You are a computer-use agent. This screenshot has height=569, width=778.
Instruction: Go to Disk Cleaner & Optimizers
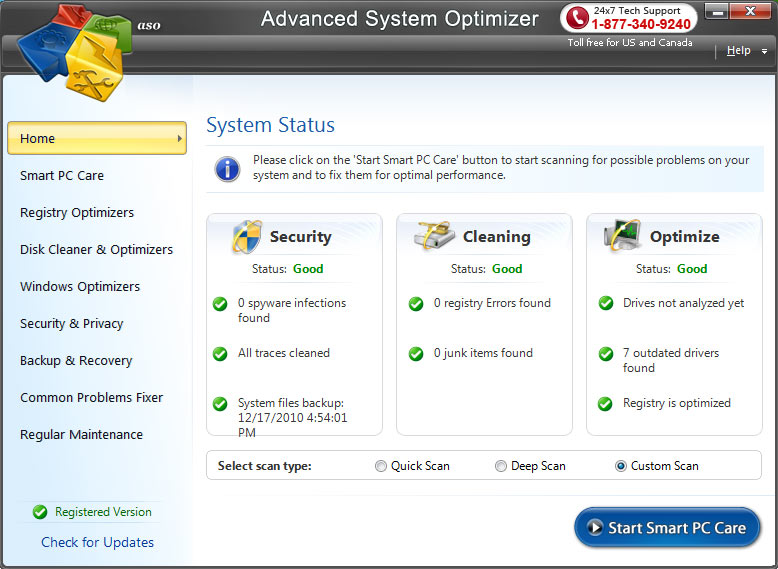pyautogui.click(x=96, y=250)
